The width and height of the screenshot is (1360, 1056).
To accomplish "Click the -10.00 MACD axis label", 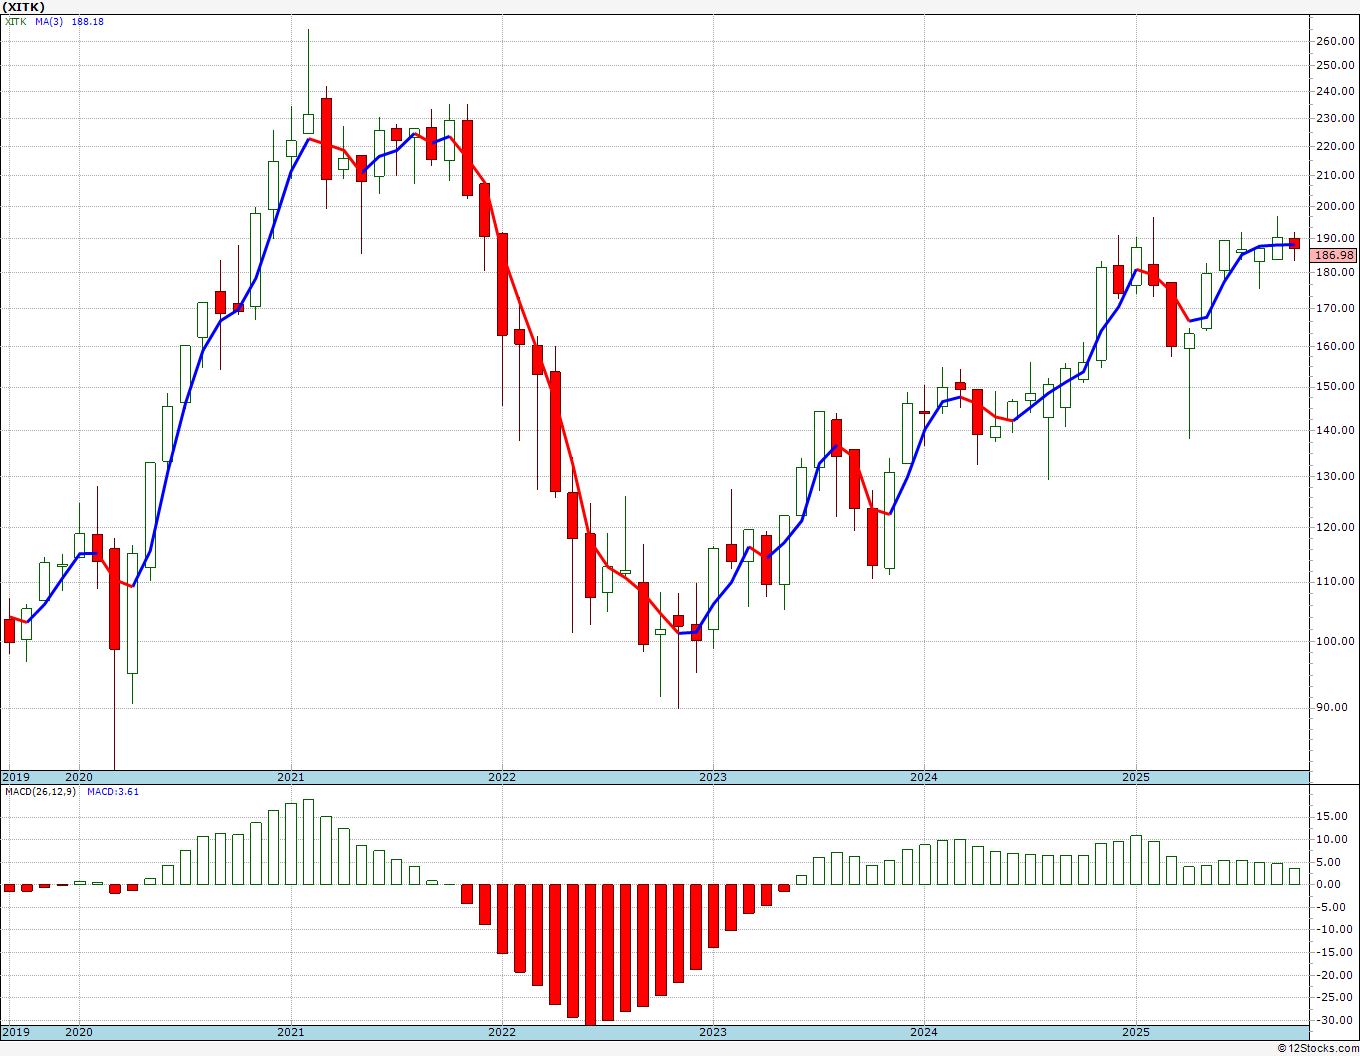I will click(x=1336, y=930).
